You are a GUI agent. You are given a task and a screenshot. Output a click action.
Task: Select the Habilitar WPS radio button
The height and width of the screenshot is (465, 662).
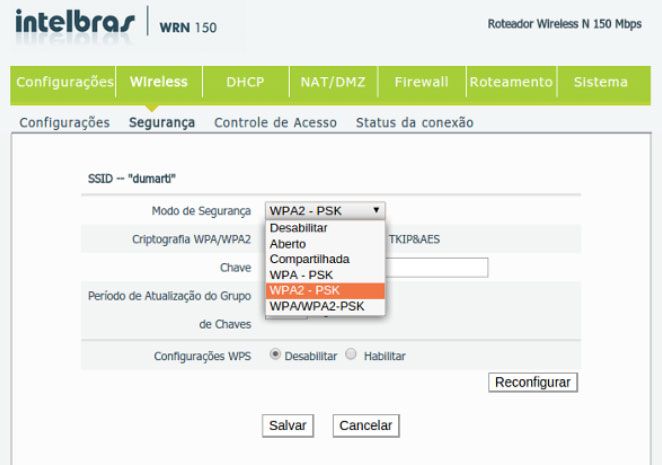tap(351, 356)
